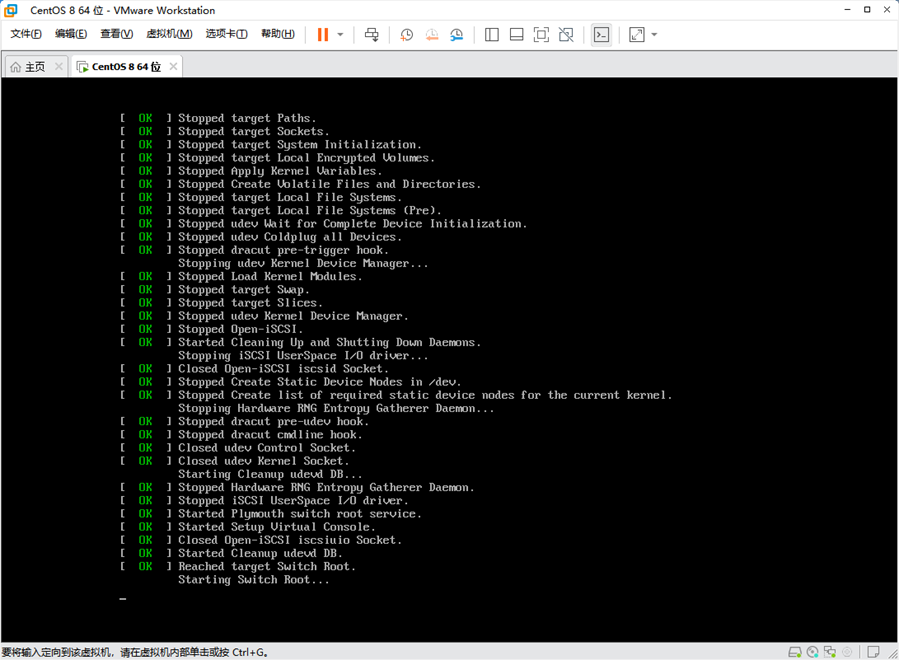Click 'Stopped udev Coldplug all Devices.' line
Viewport: 899px width, 660px height.
pyautogui.click(x=261, y=237)
